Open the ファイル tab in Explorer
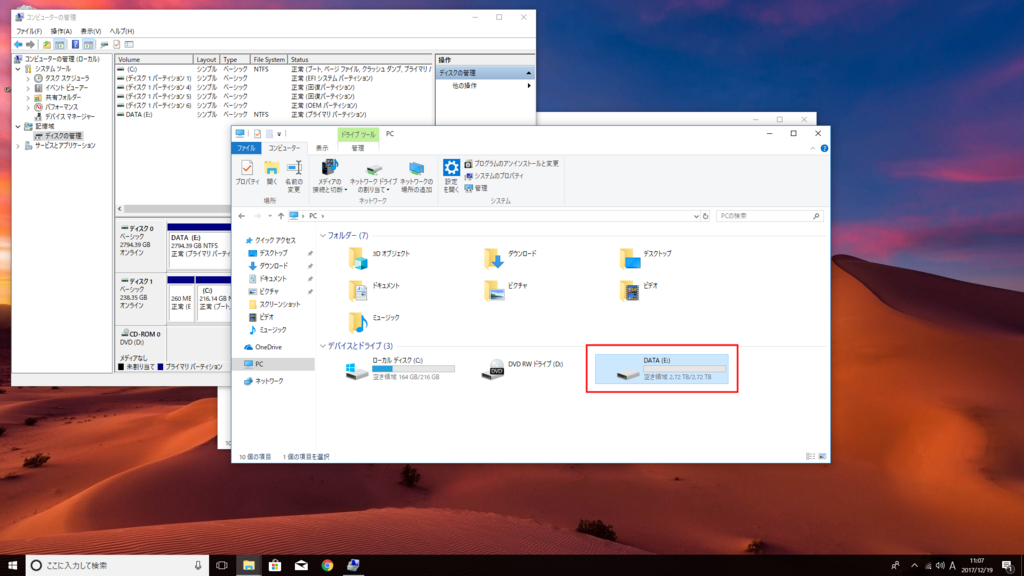 click(246, 148)
